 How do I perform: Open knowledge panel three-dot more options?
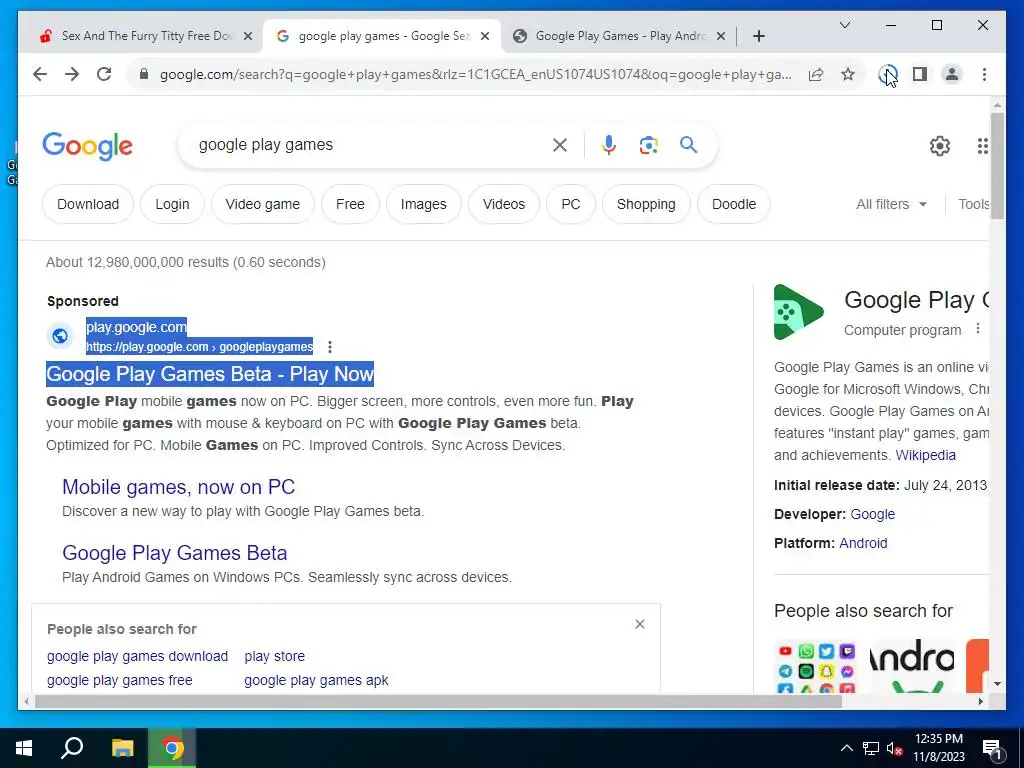pyautogui.click(x=978, y=328)
